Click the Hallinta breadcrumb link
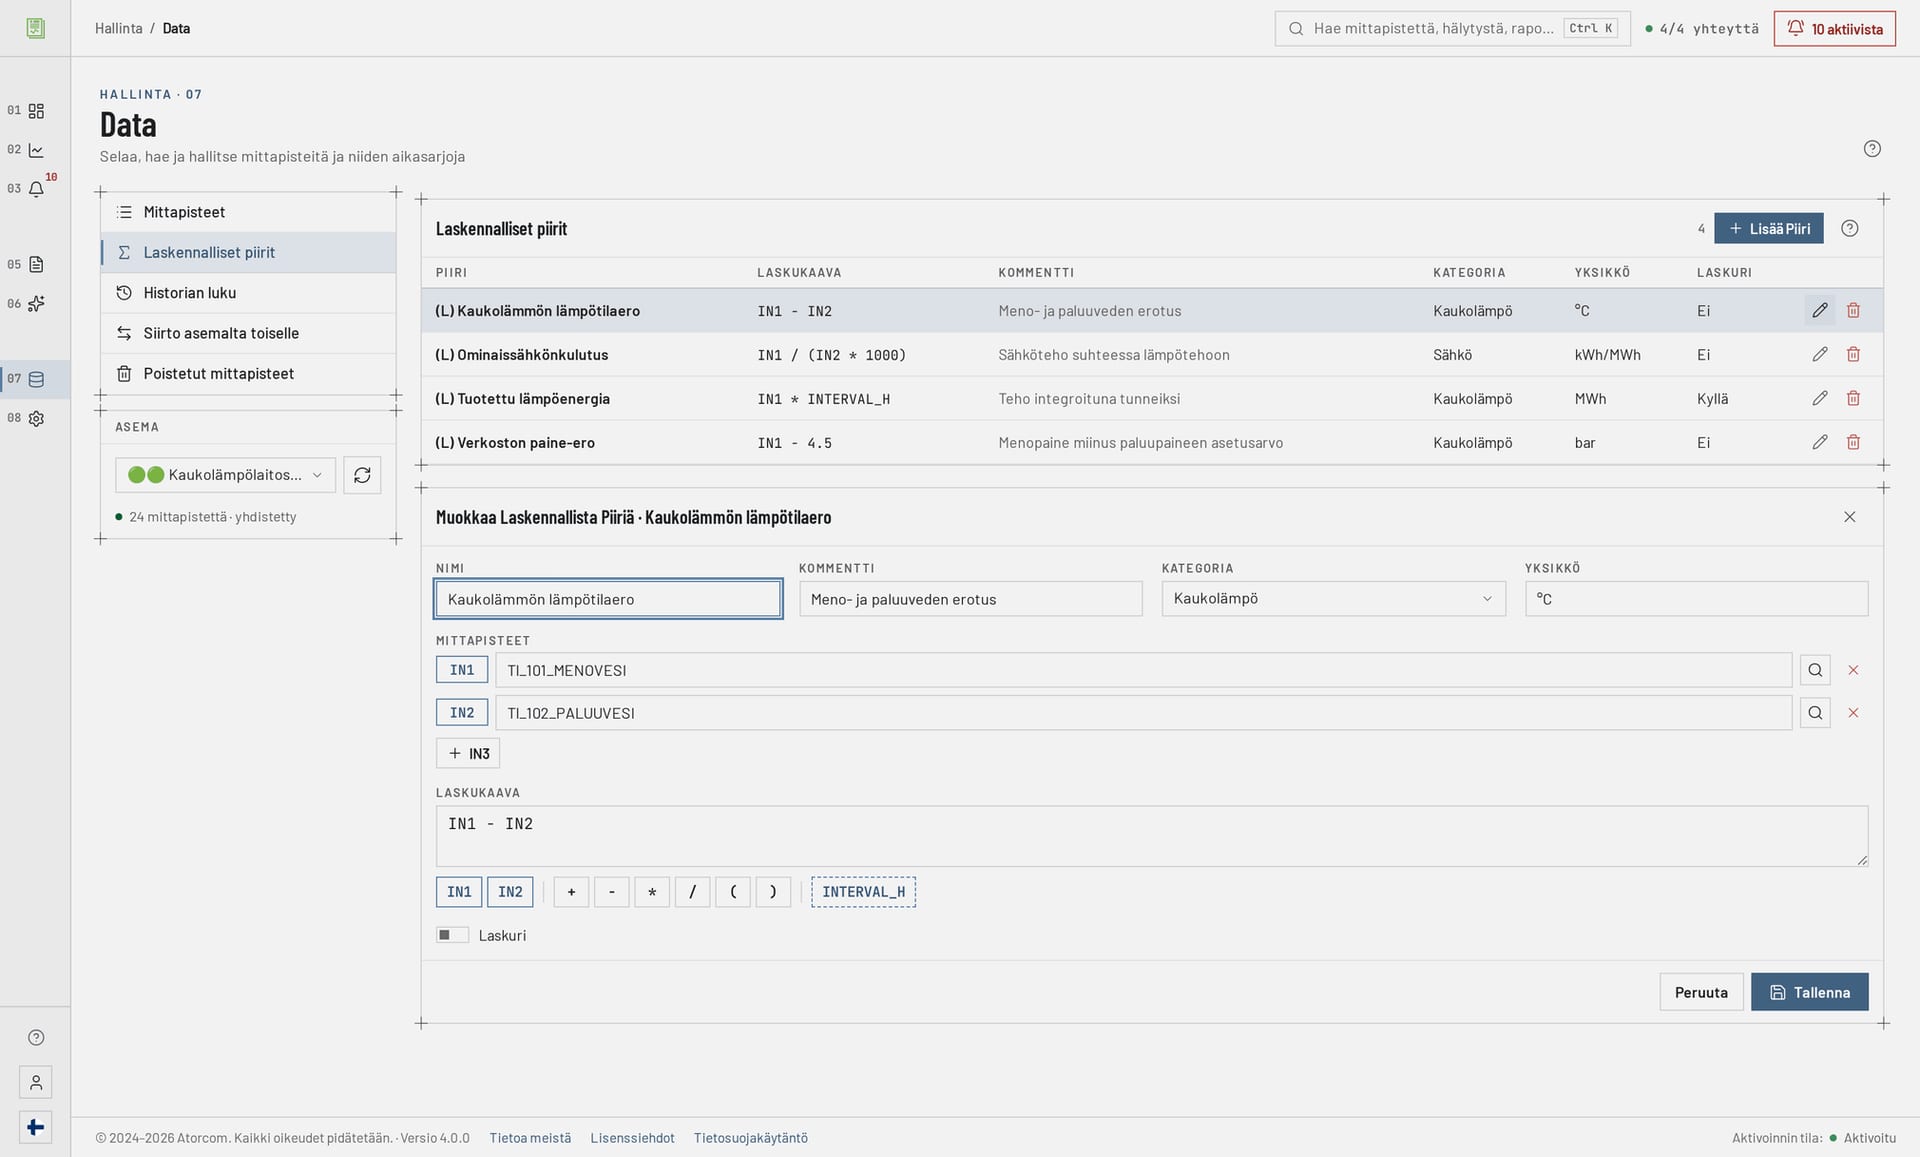The height and width of the screenshot is (1157, 1920). 118,28
